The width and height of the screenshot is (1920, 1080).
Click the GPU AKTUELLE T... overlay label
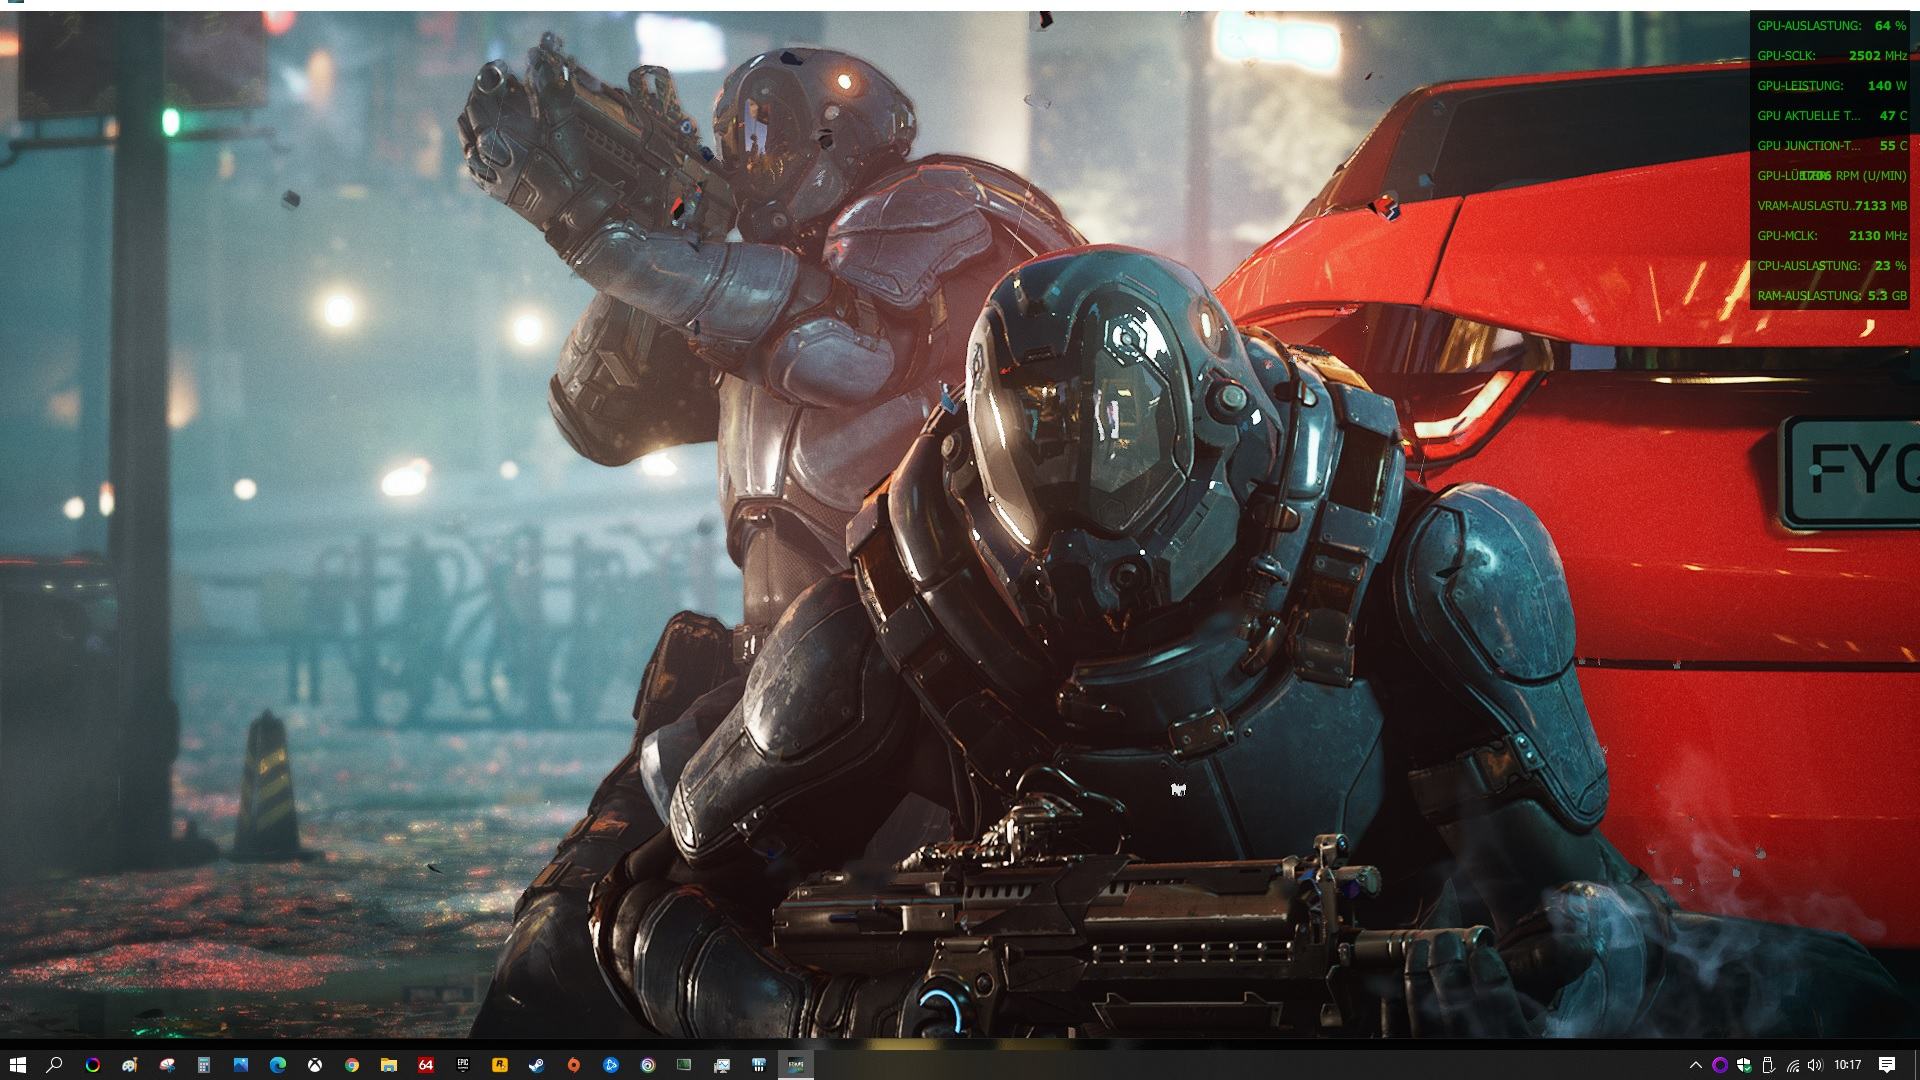pos(1808,116)
